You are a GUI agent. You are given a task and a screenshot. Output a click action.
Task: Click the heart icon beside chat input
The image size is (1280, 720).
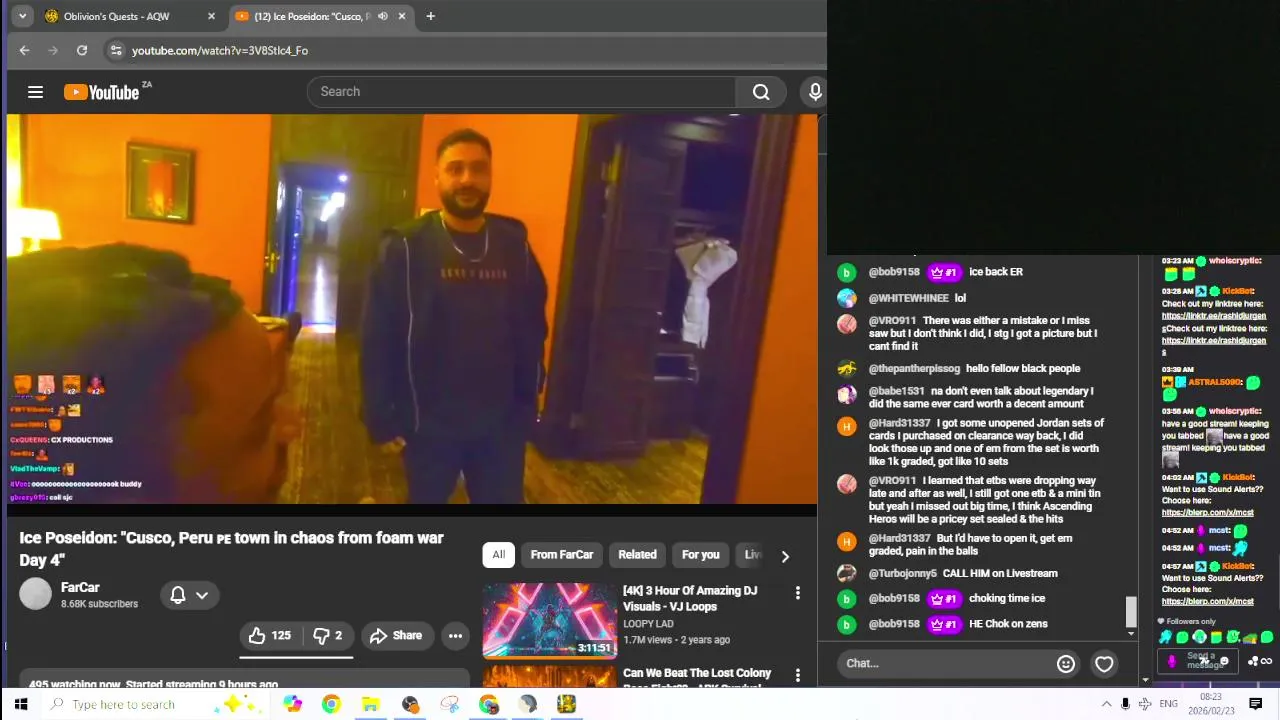(1104, 663)
